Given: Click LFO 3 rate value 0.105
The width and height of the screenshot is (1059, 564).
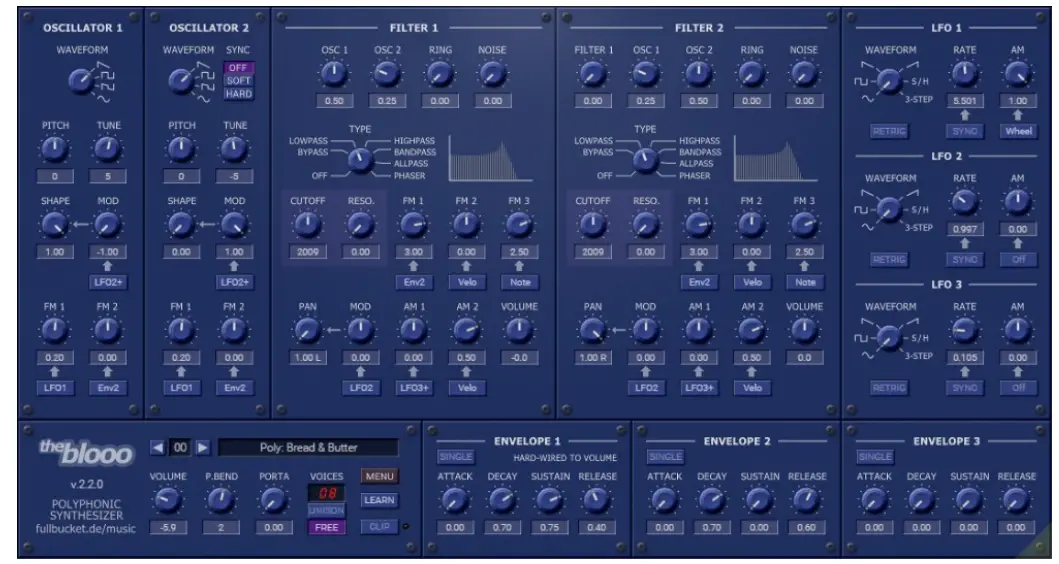Looking at the screenshot, I should pyautogui.click(x=964, y=357).
